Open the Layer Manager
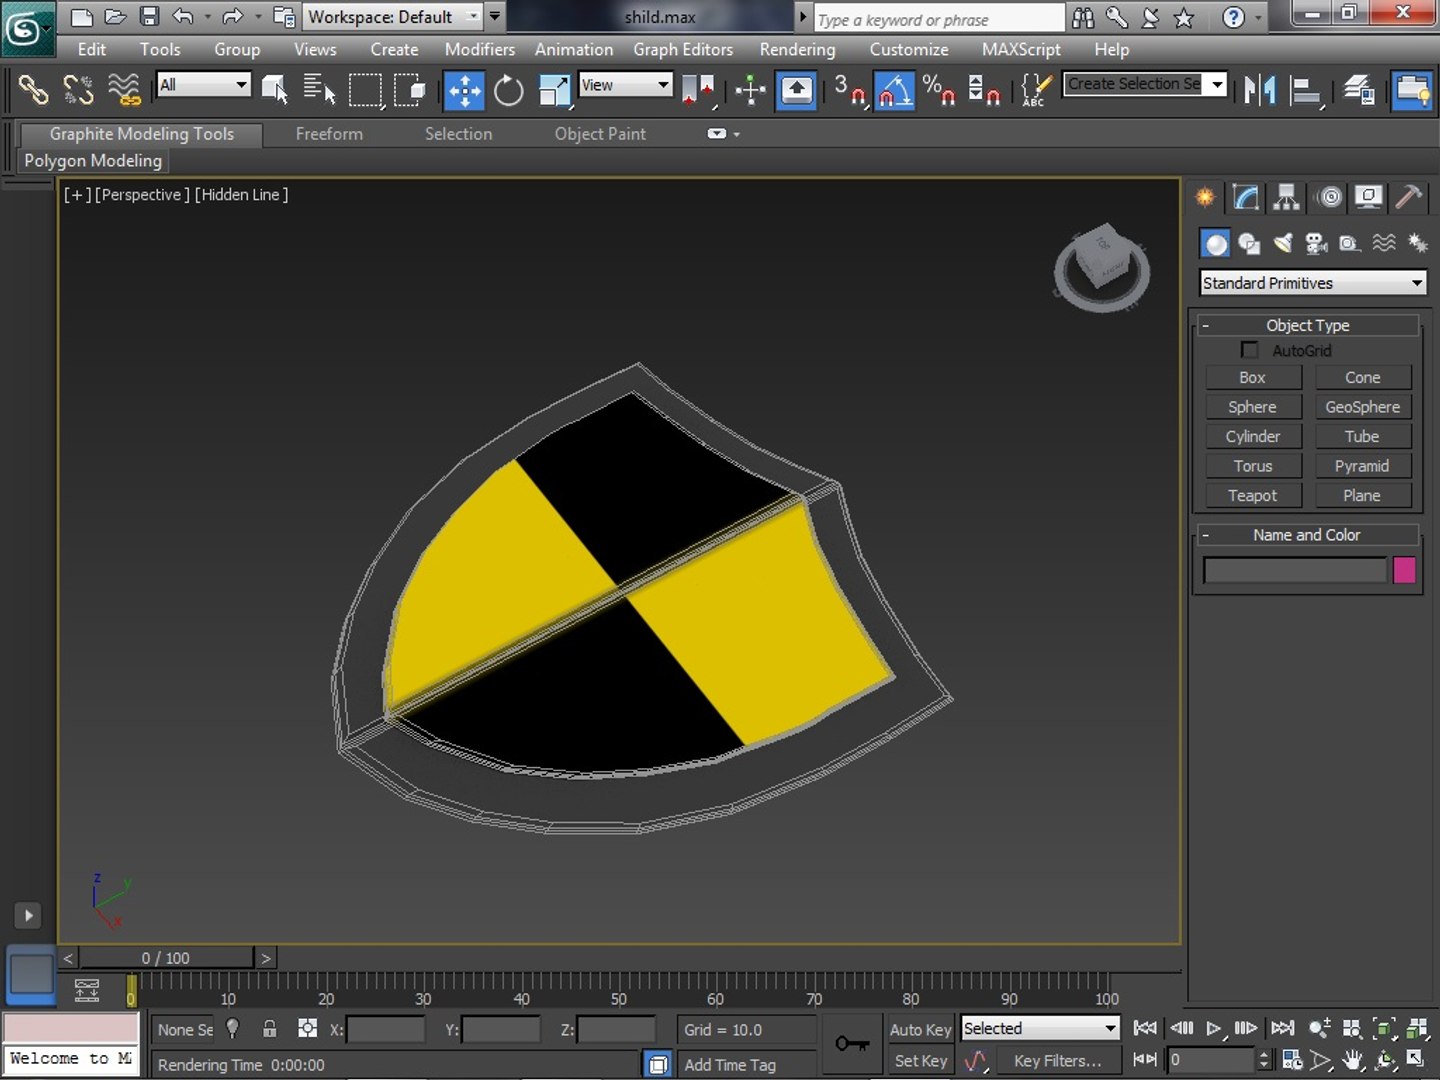This screenshot has width=1440, height=1080. 1358,90
